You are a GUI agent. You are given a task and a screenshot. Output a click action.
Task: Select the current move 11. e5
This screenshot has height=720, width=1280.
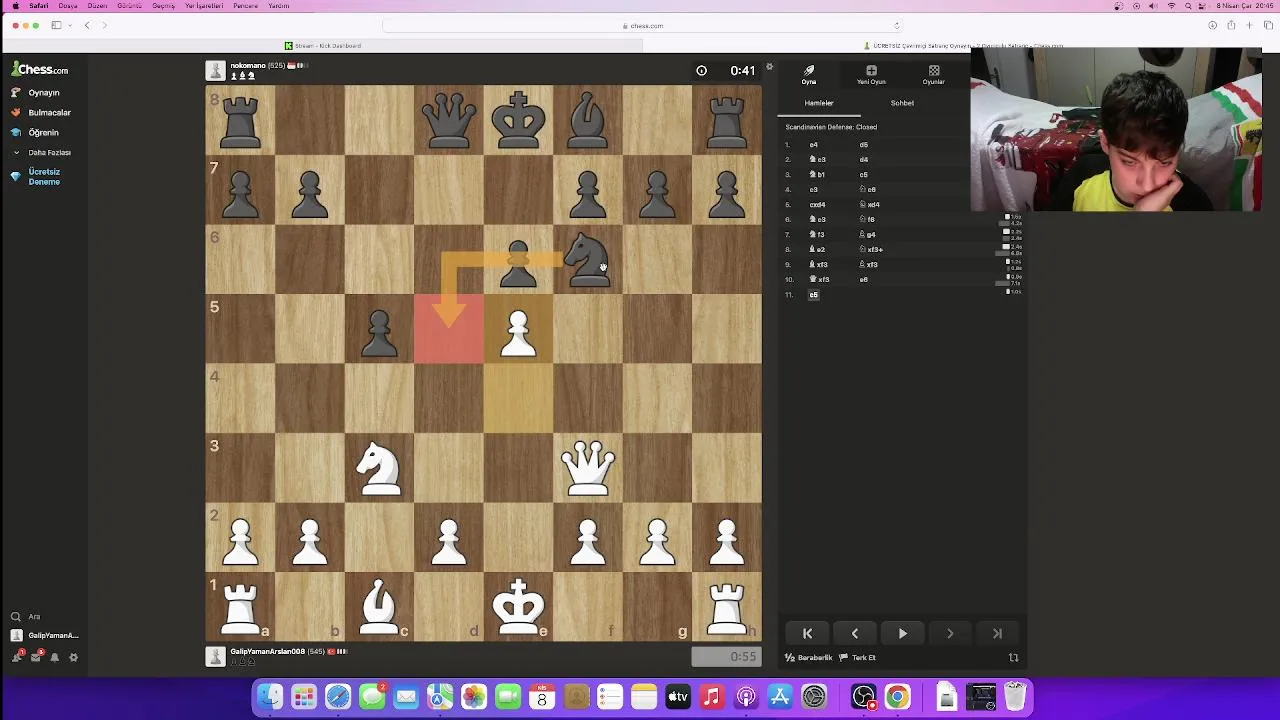pos(813,295)
